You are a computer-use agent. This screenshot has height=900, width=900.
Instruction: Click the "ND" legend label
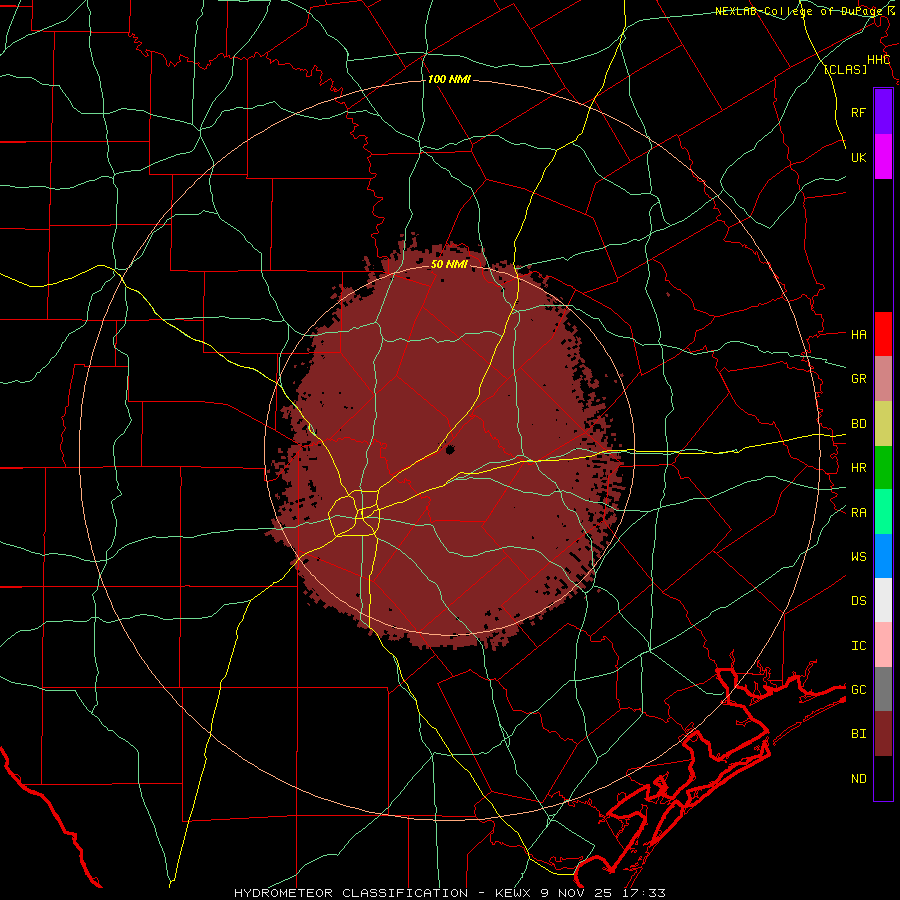[858, 778]
